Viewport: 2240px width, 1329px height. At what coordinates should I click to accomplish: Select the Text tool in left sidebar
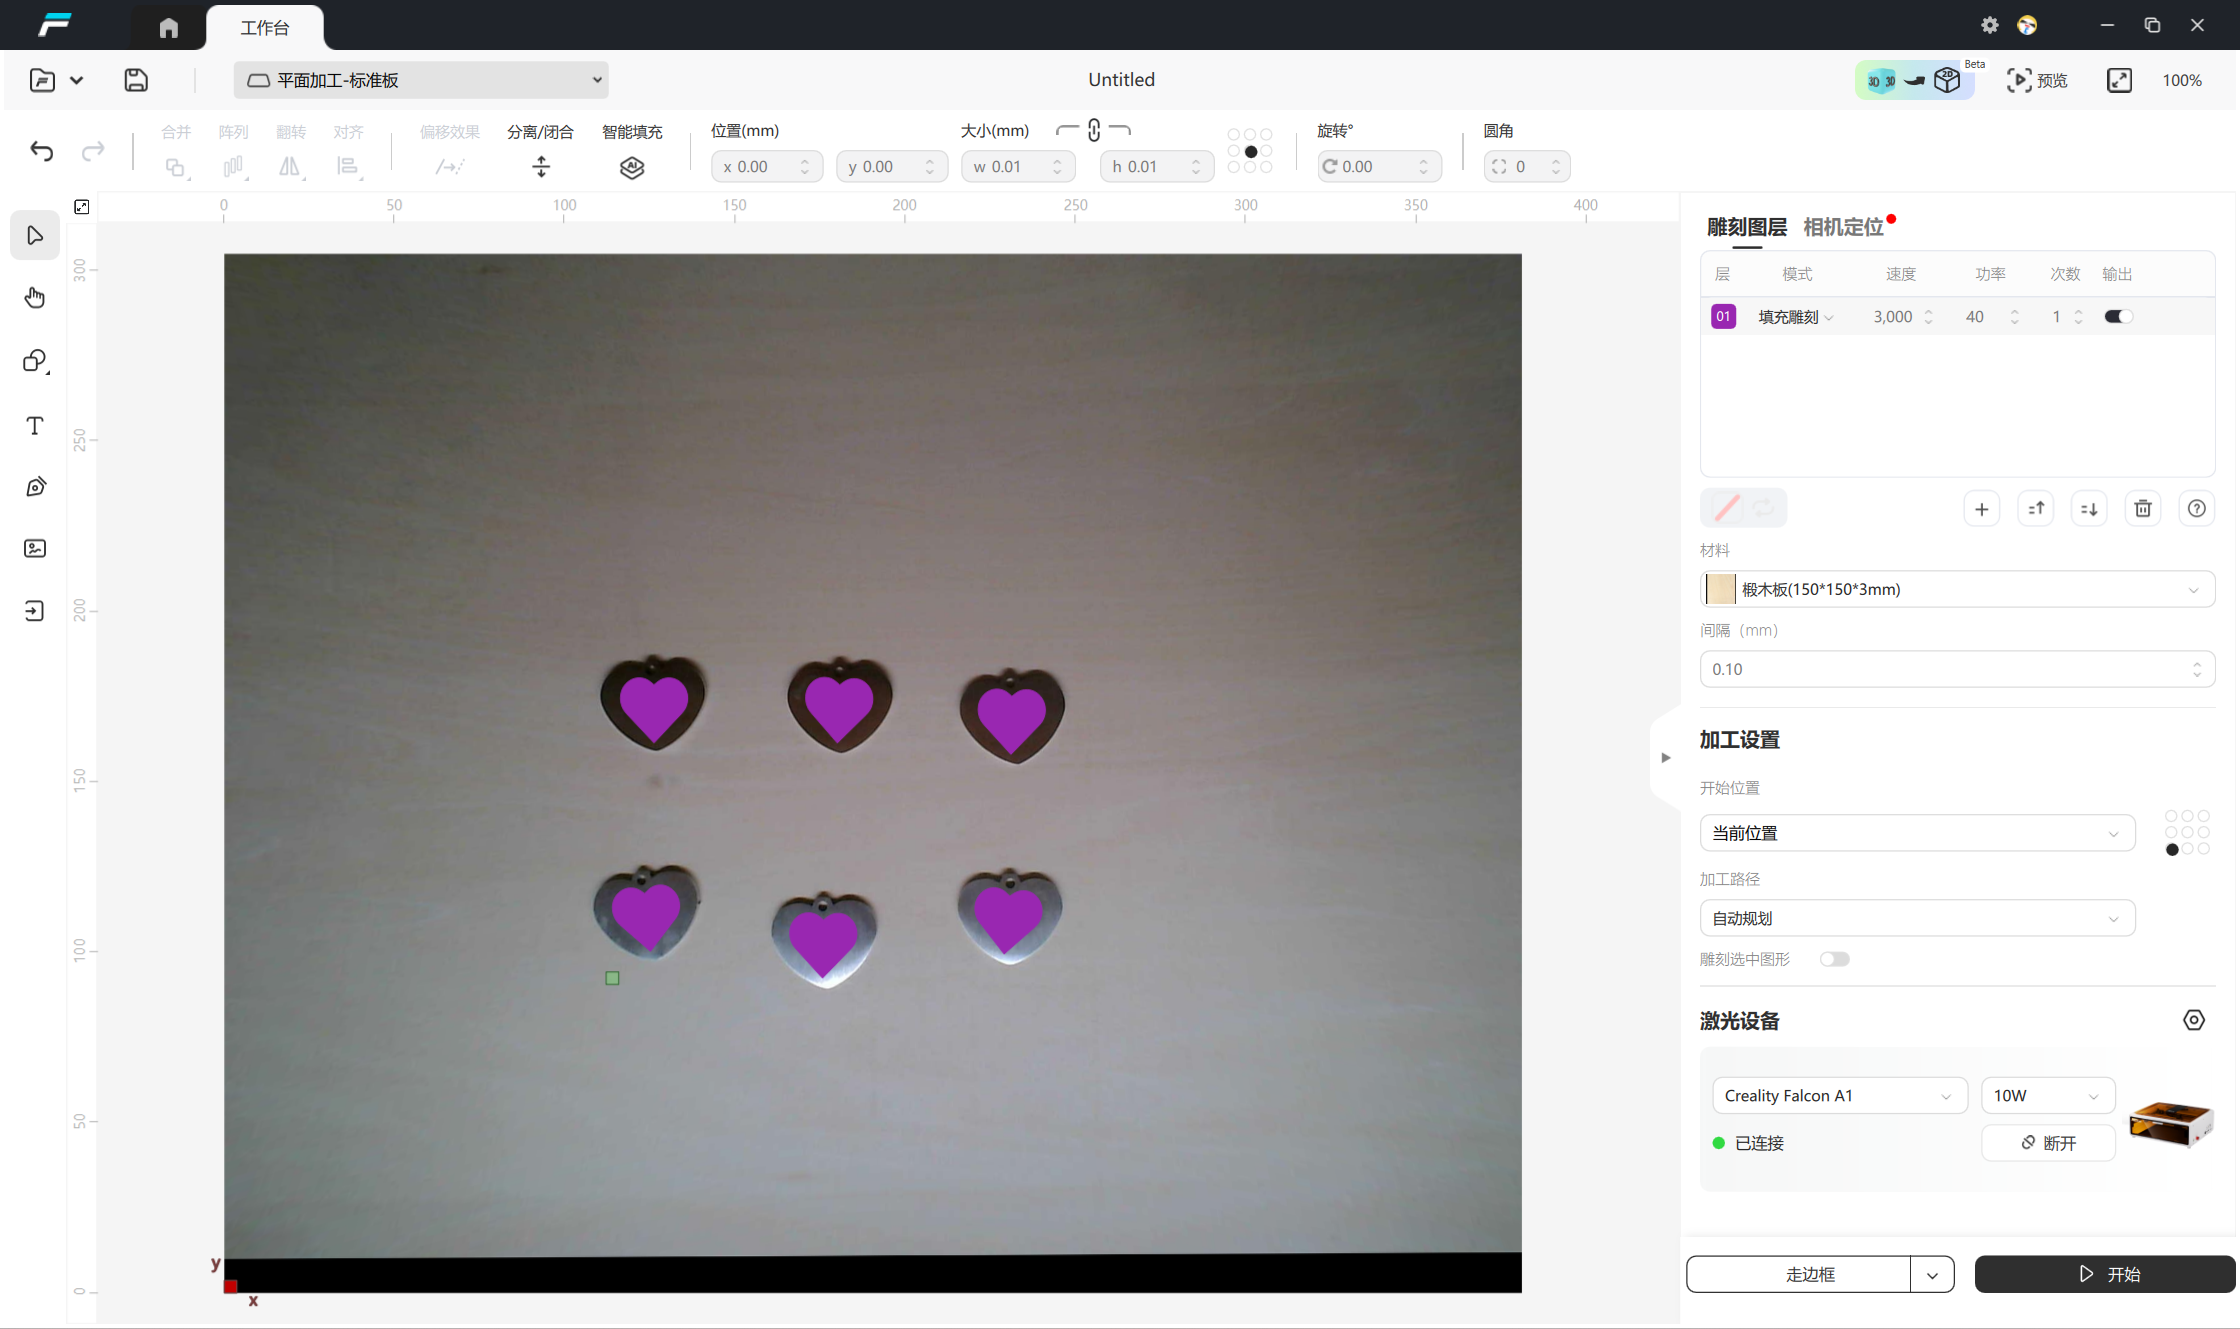[35, 426]
